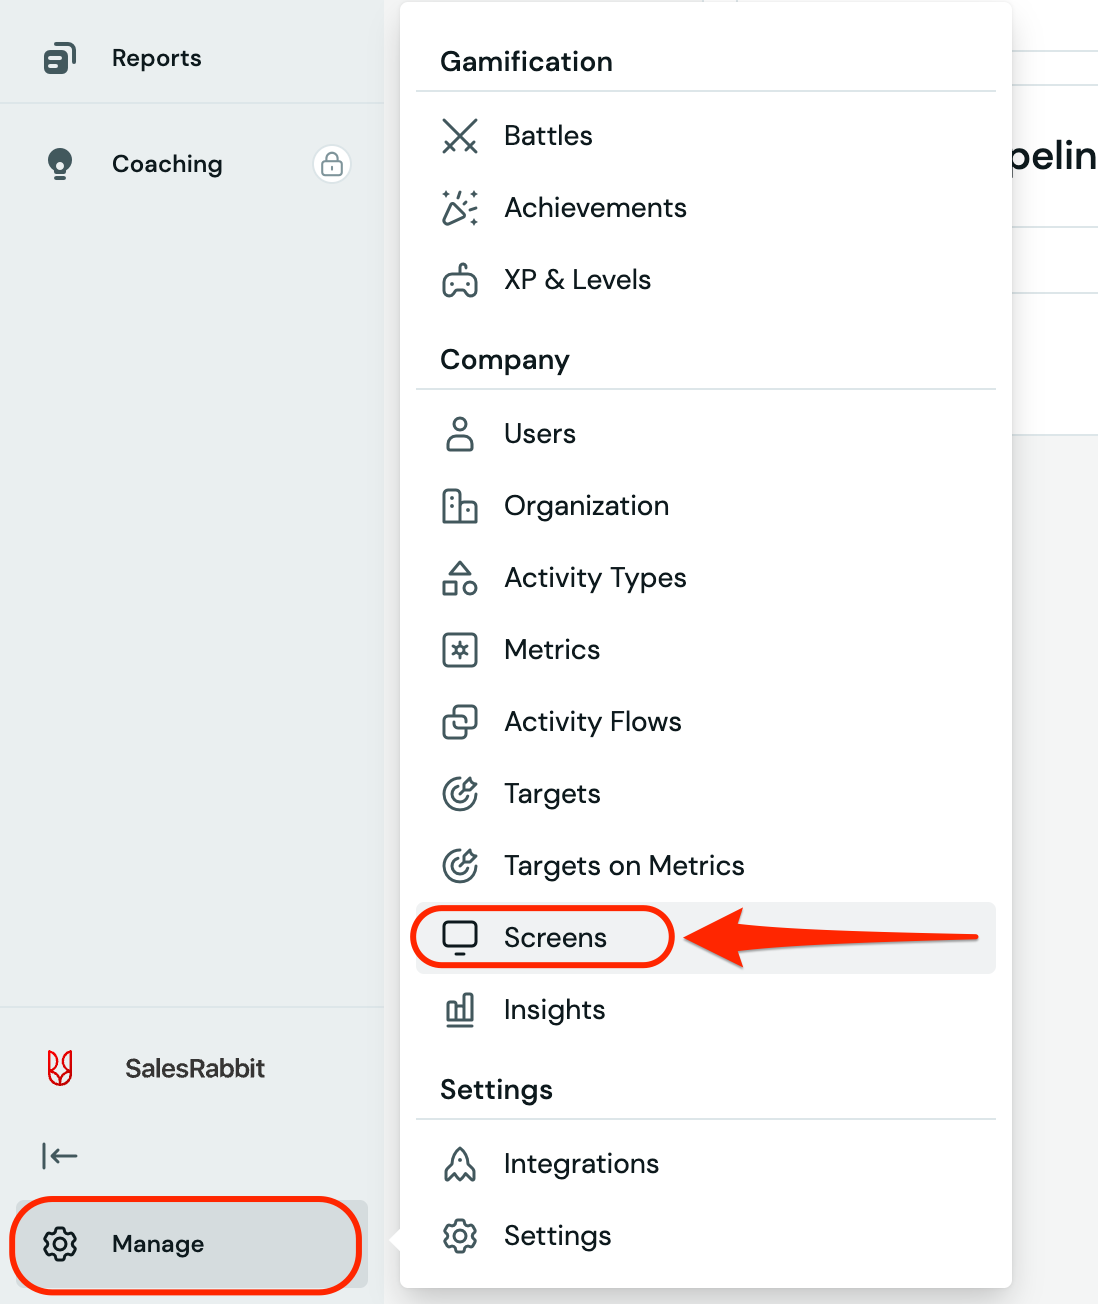Viewport: 1098px width, 1304px height.
Task: Click the Battles crossed swords icon
Action: [x=460, y=136]
